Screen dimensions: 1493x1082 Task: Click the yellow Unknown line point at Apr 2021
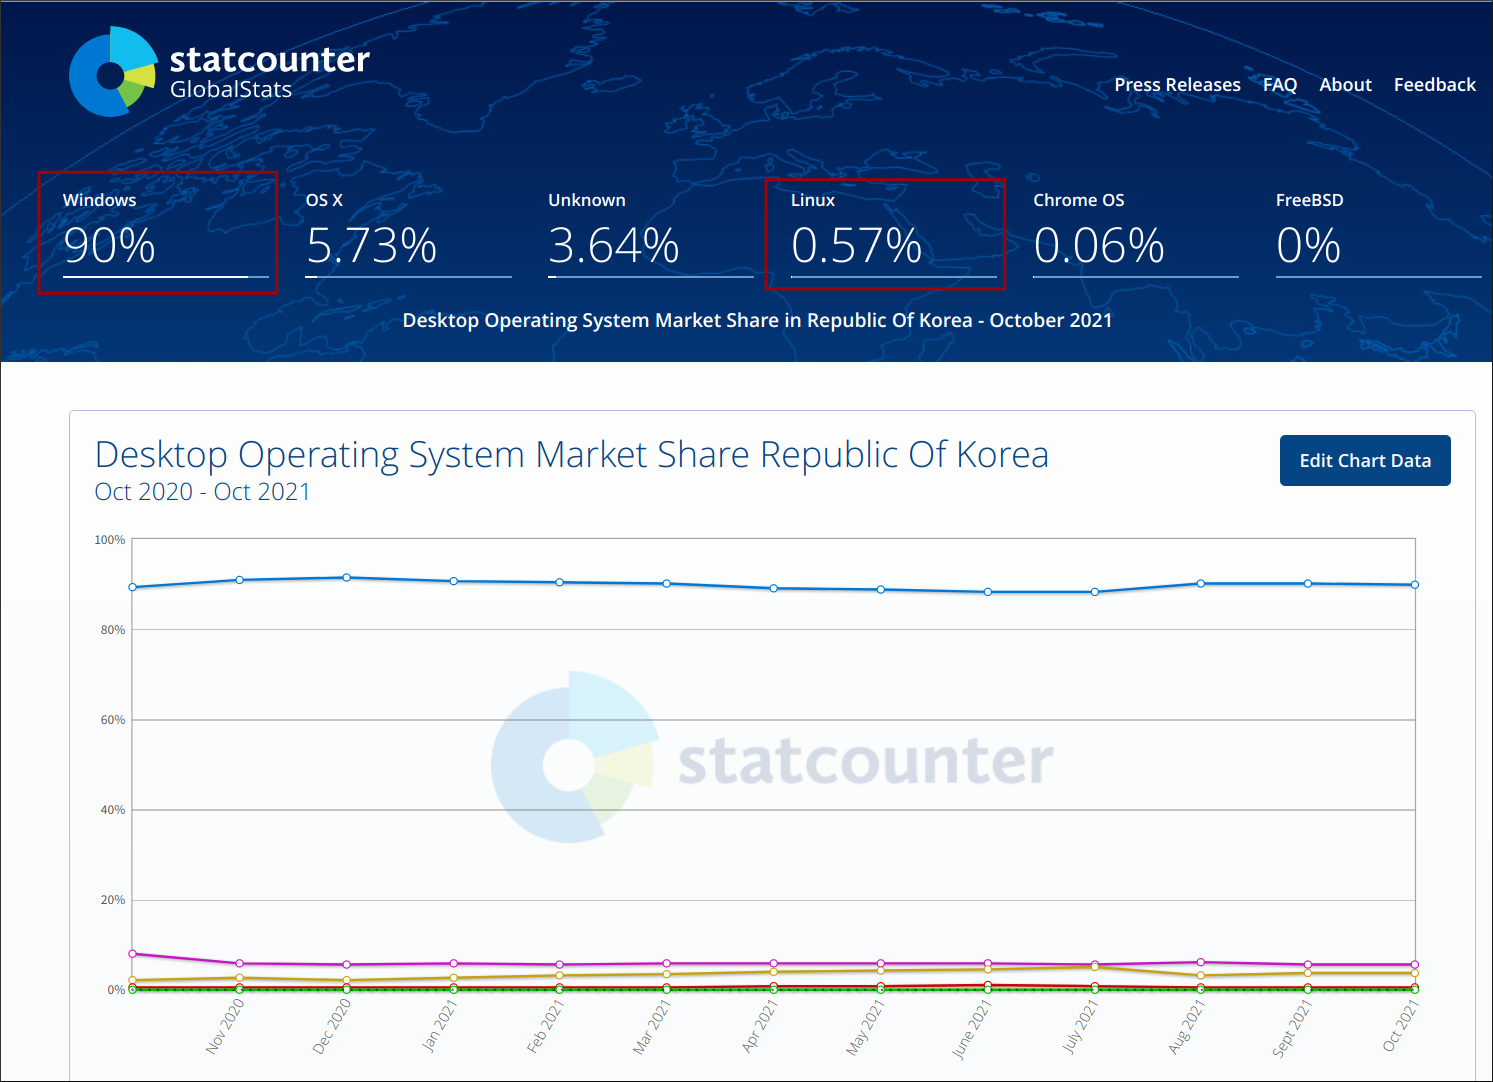[x=774, y=972]
